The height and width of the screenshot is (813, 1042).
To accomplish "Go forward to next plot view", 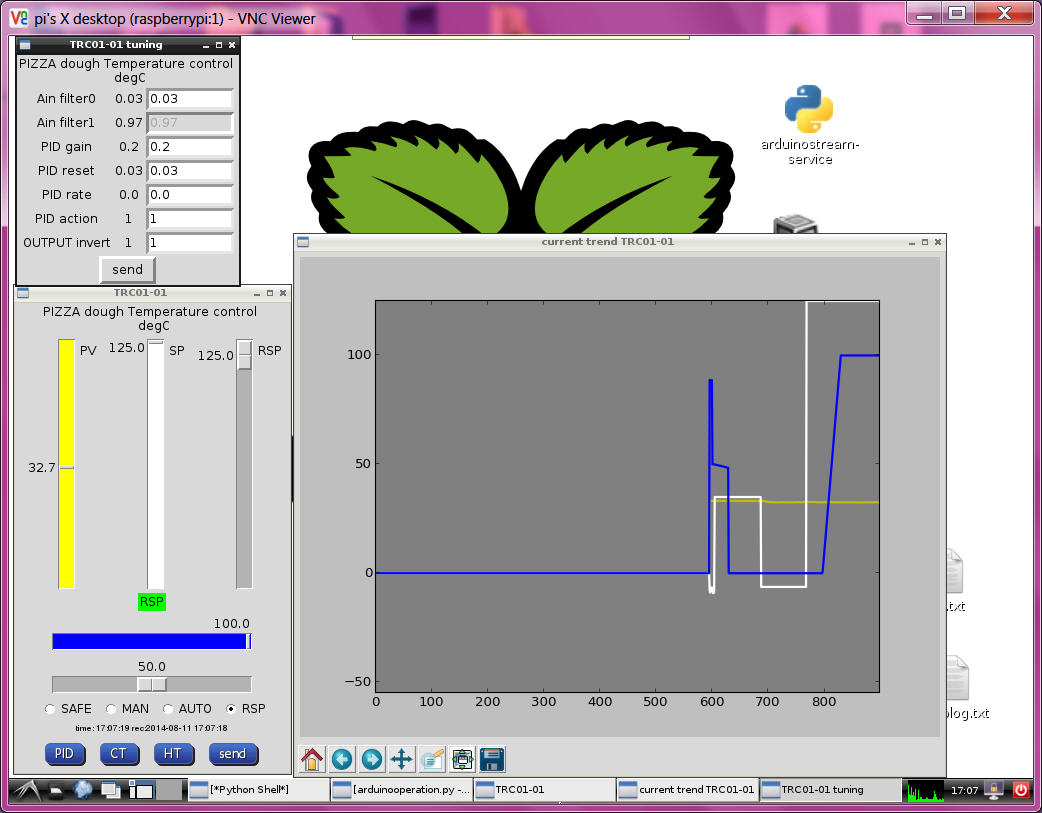I will point(372,759).
